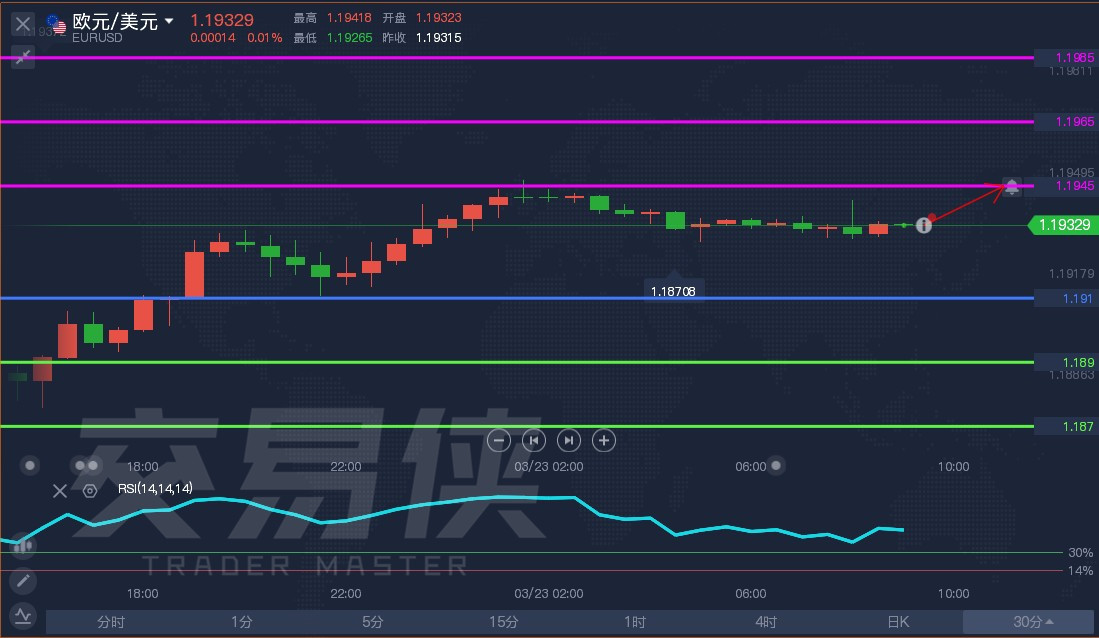1099x638 pixels.
Task: Click the dot marker beside 06:00
Action: point(776,466)
